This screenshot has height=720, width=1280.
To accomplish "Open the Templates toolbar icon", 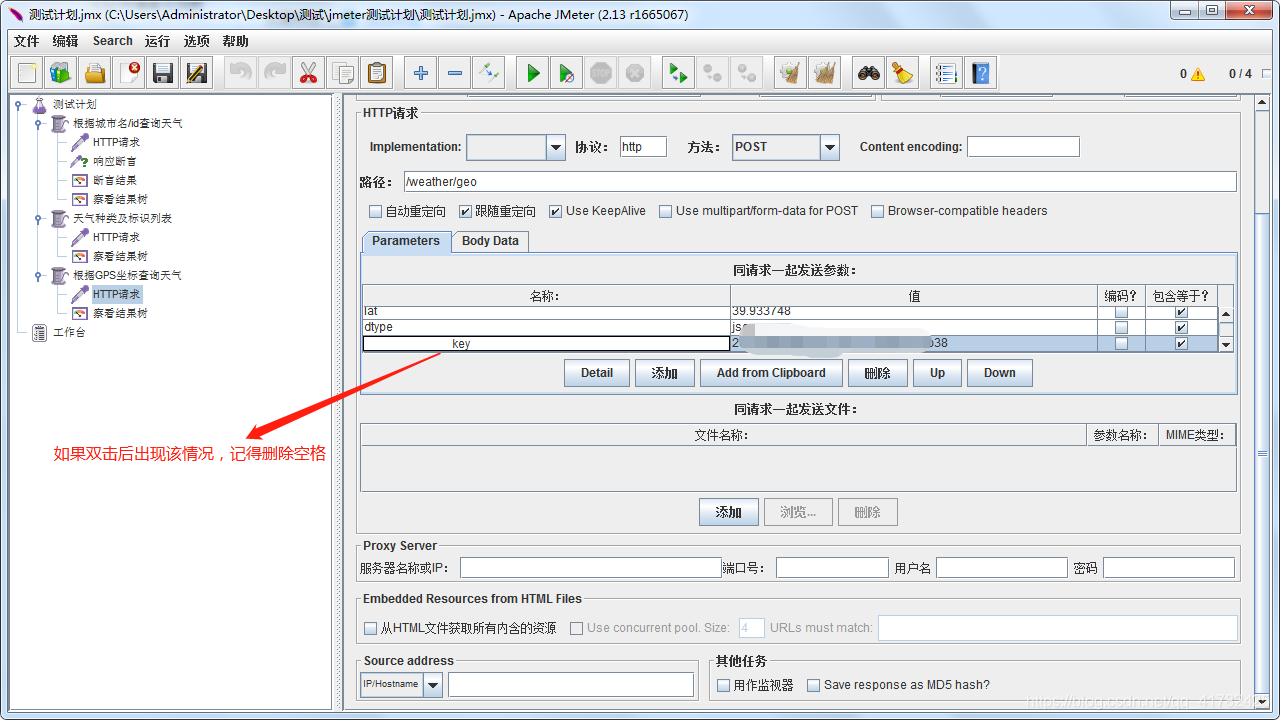I will (x=61, y=73).
